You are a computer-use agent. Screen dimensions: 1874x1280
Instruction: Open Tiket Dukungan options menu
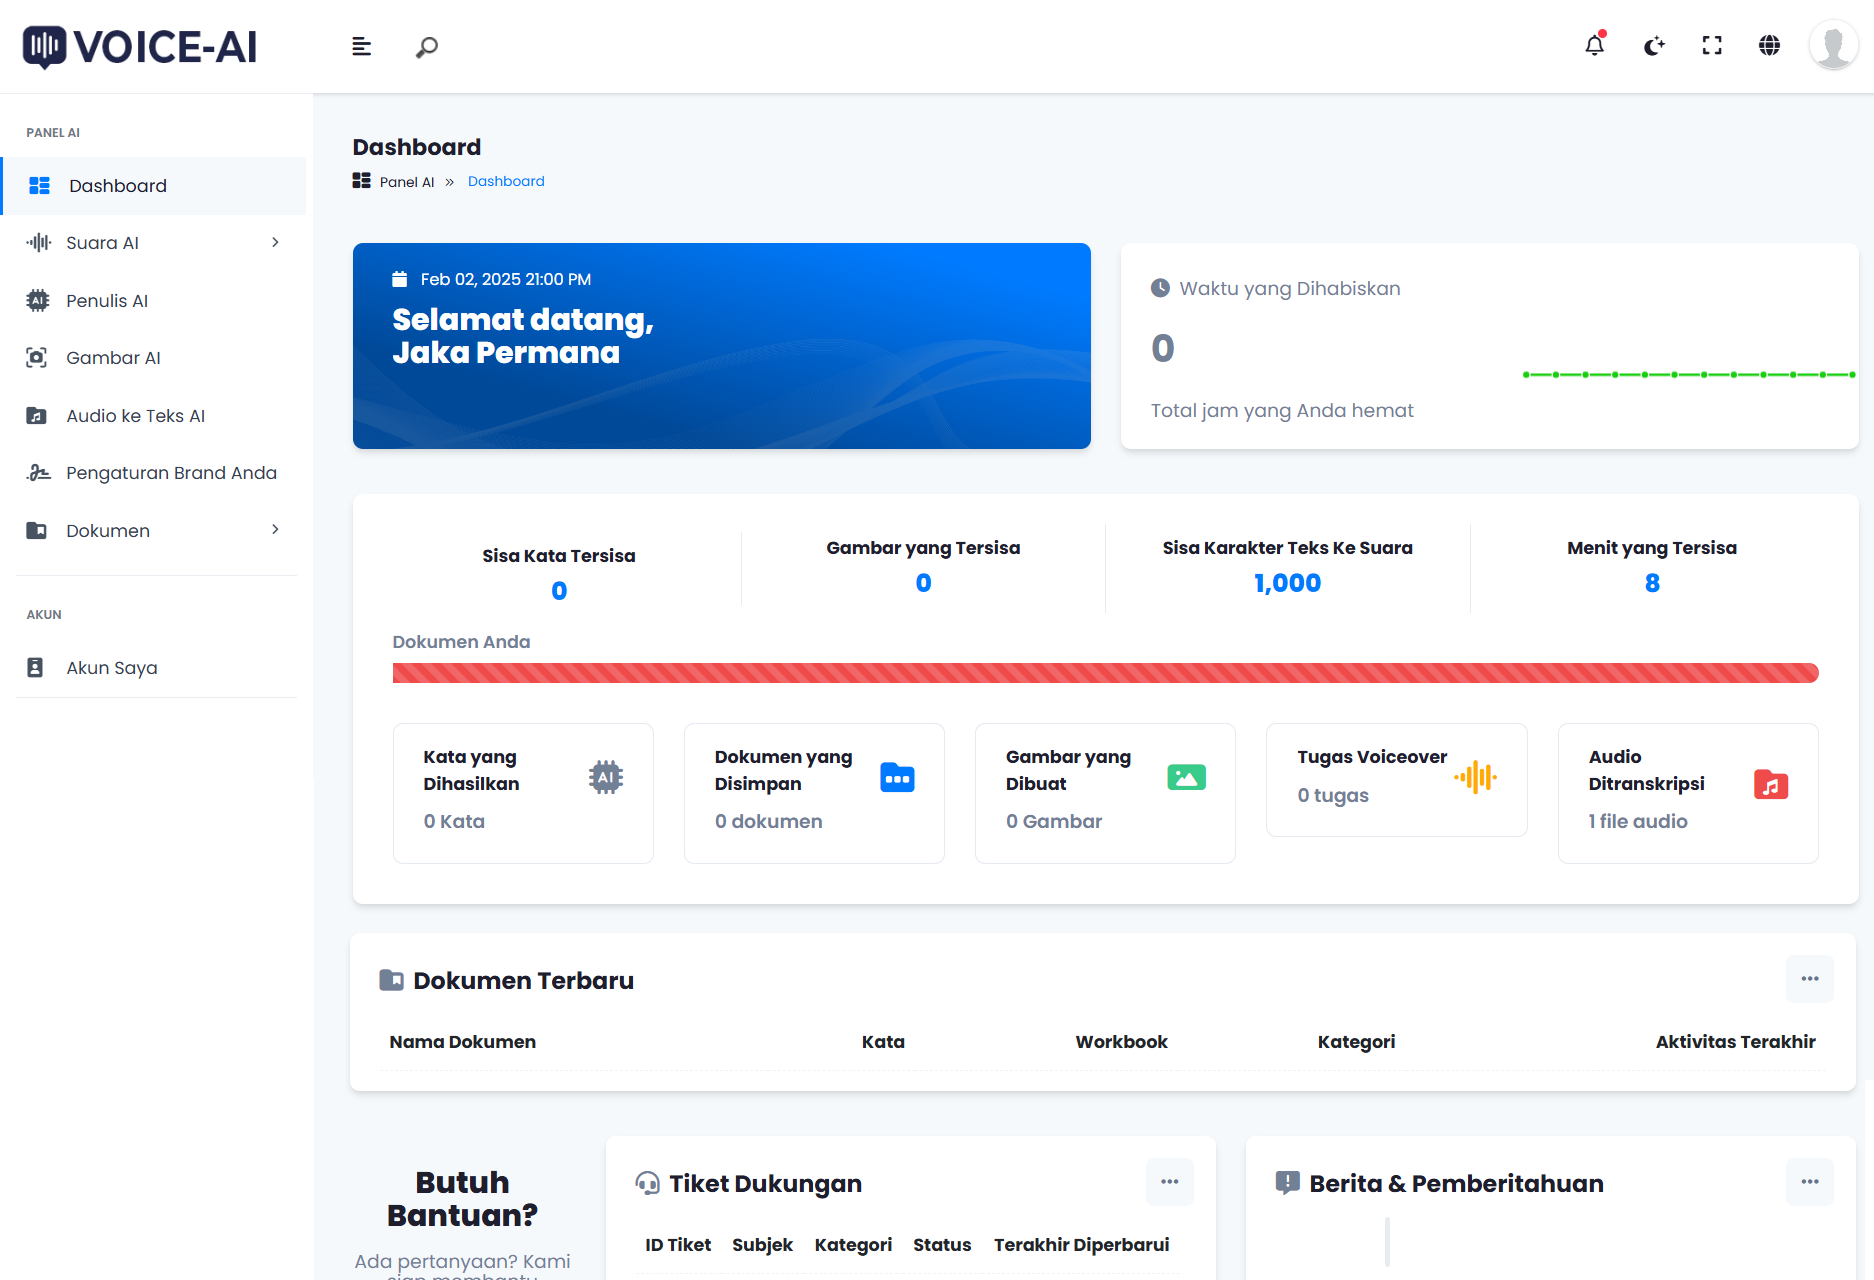1169,1182
